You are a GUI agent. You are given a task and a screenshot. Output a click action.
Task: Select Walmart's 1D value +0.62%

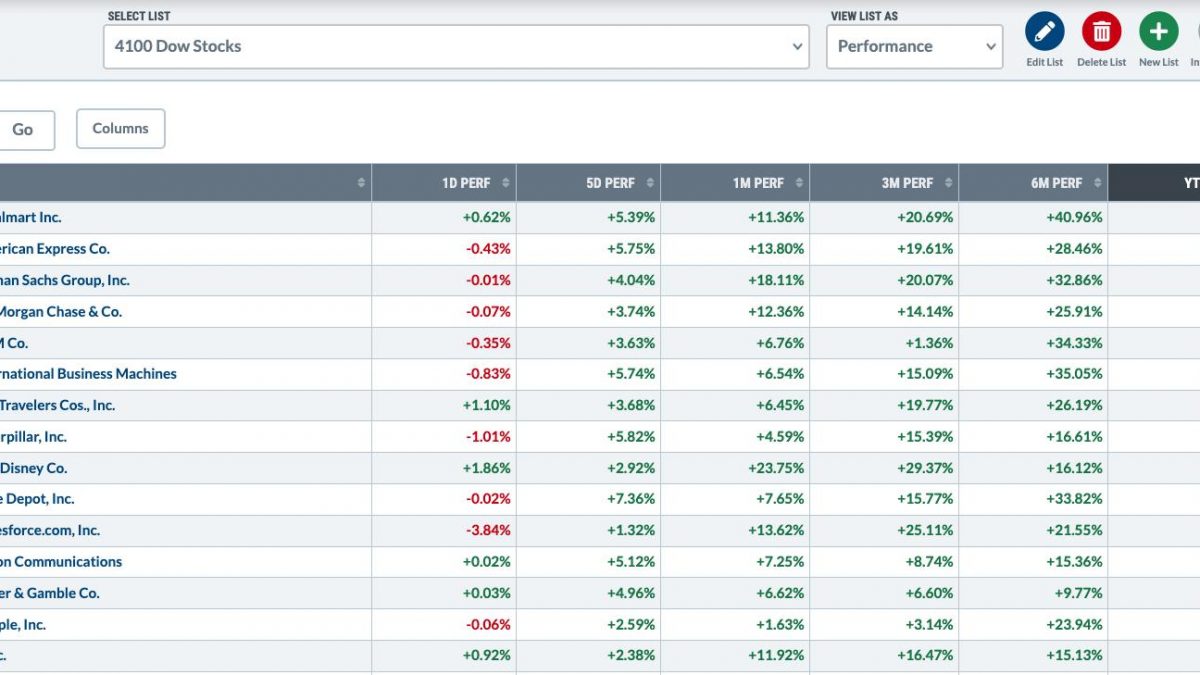(x=487, y=217)
